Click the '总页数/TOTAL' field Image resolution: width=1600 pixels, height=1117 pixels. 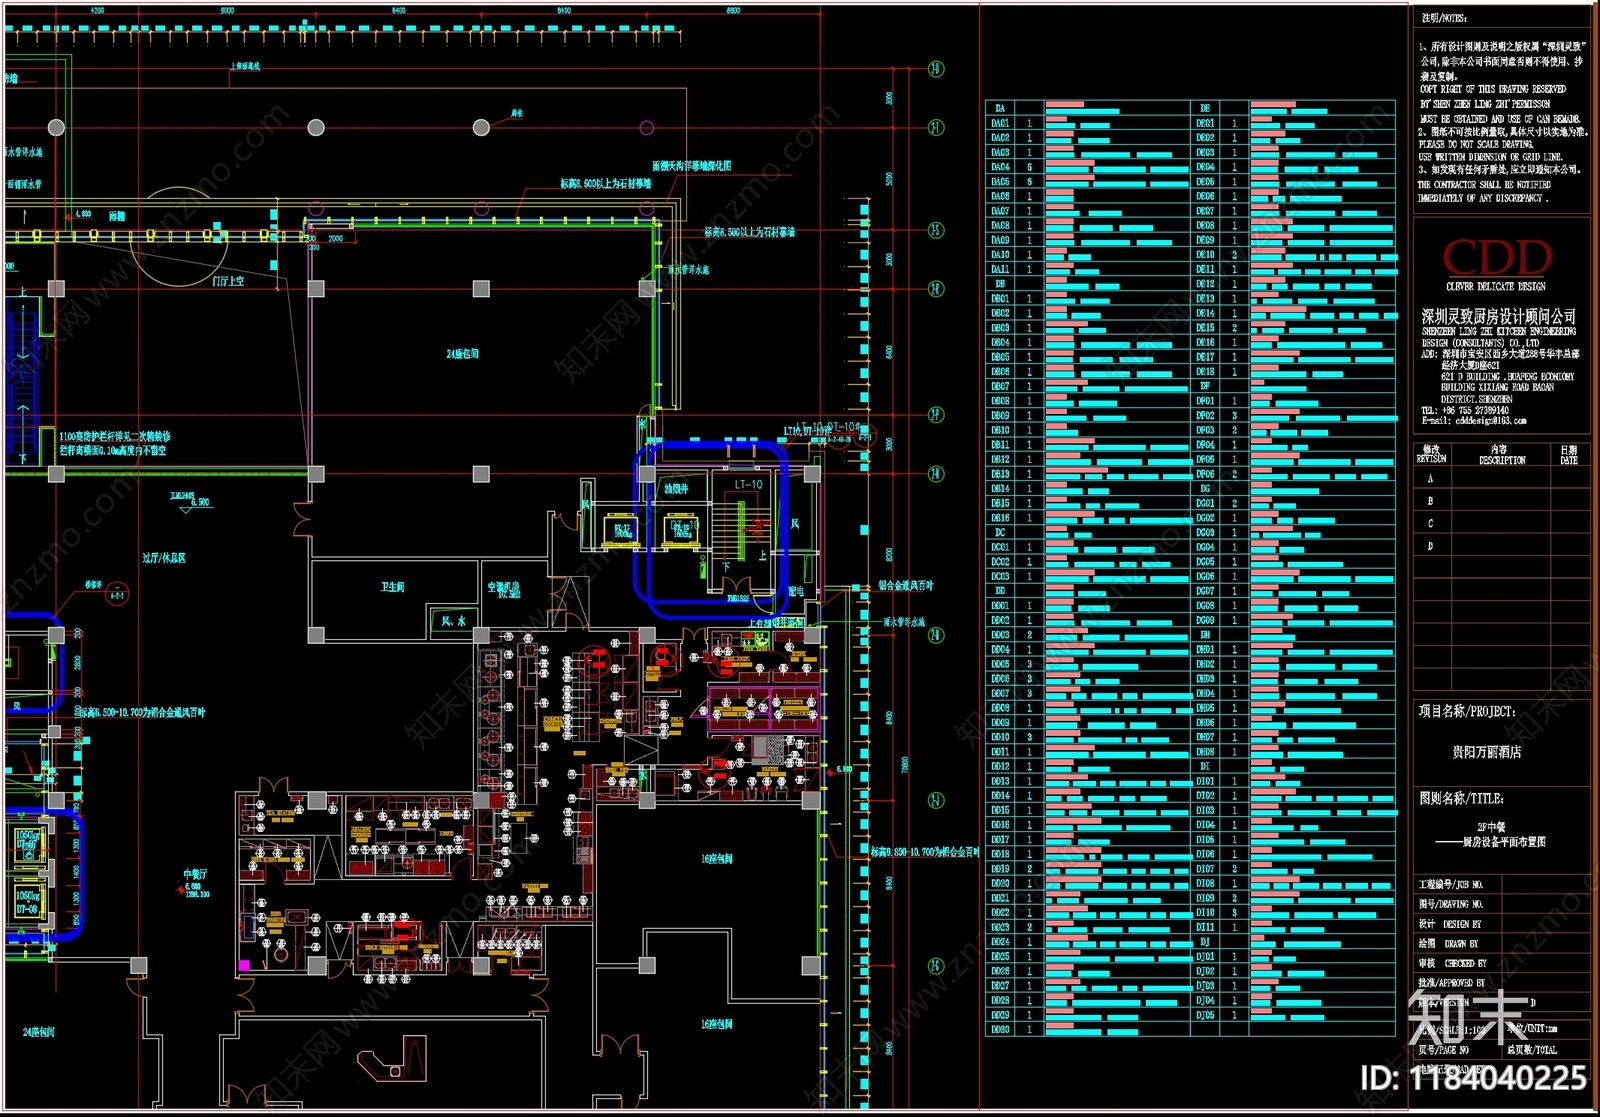point(1546,1050)
